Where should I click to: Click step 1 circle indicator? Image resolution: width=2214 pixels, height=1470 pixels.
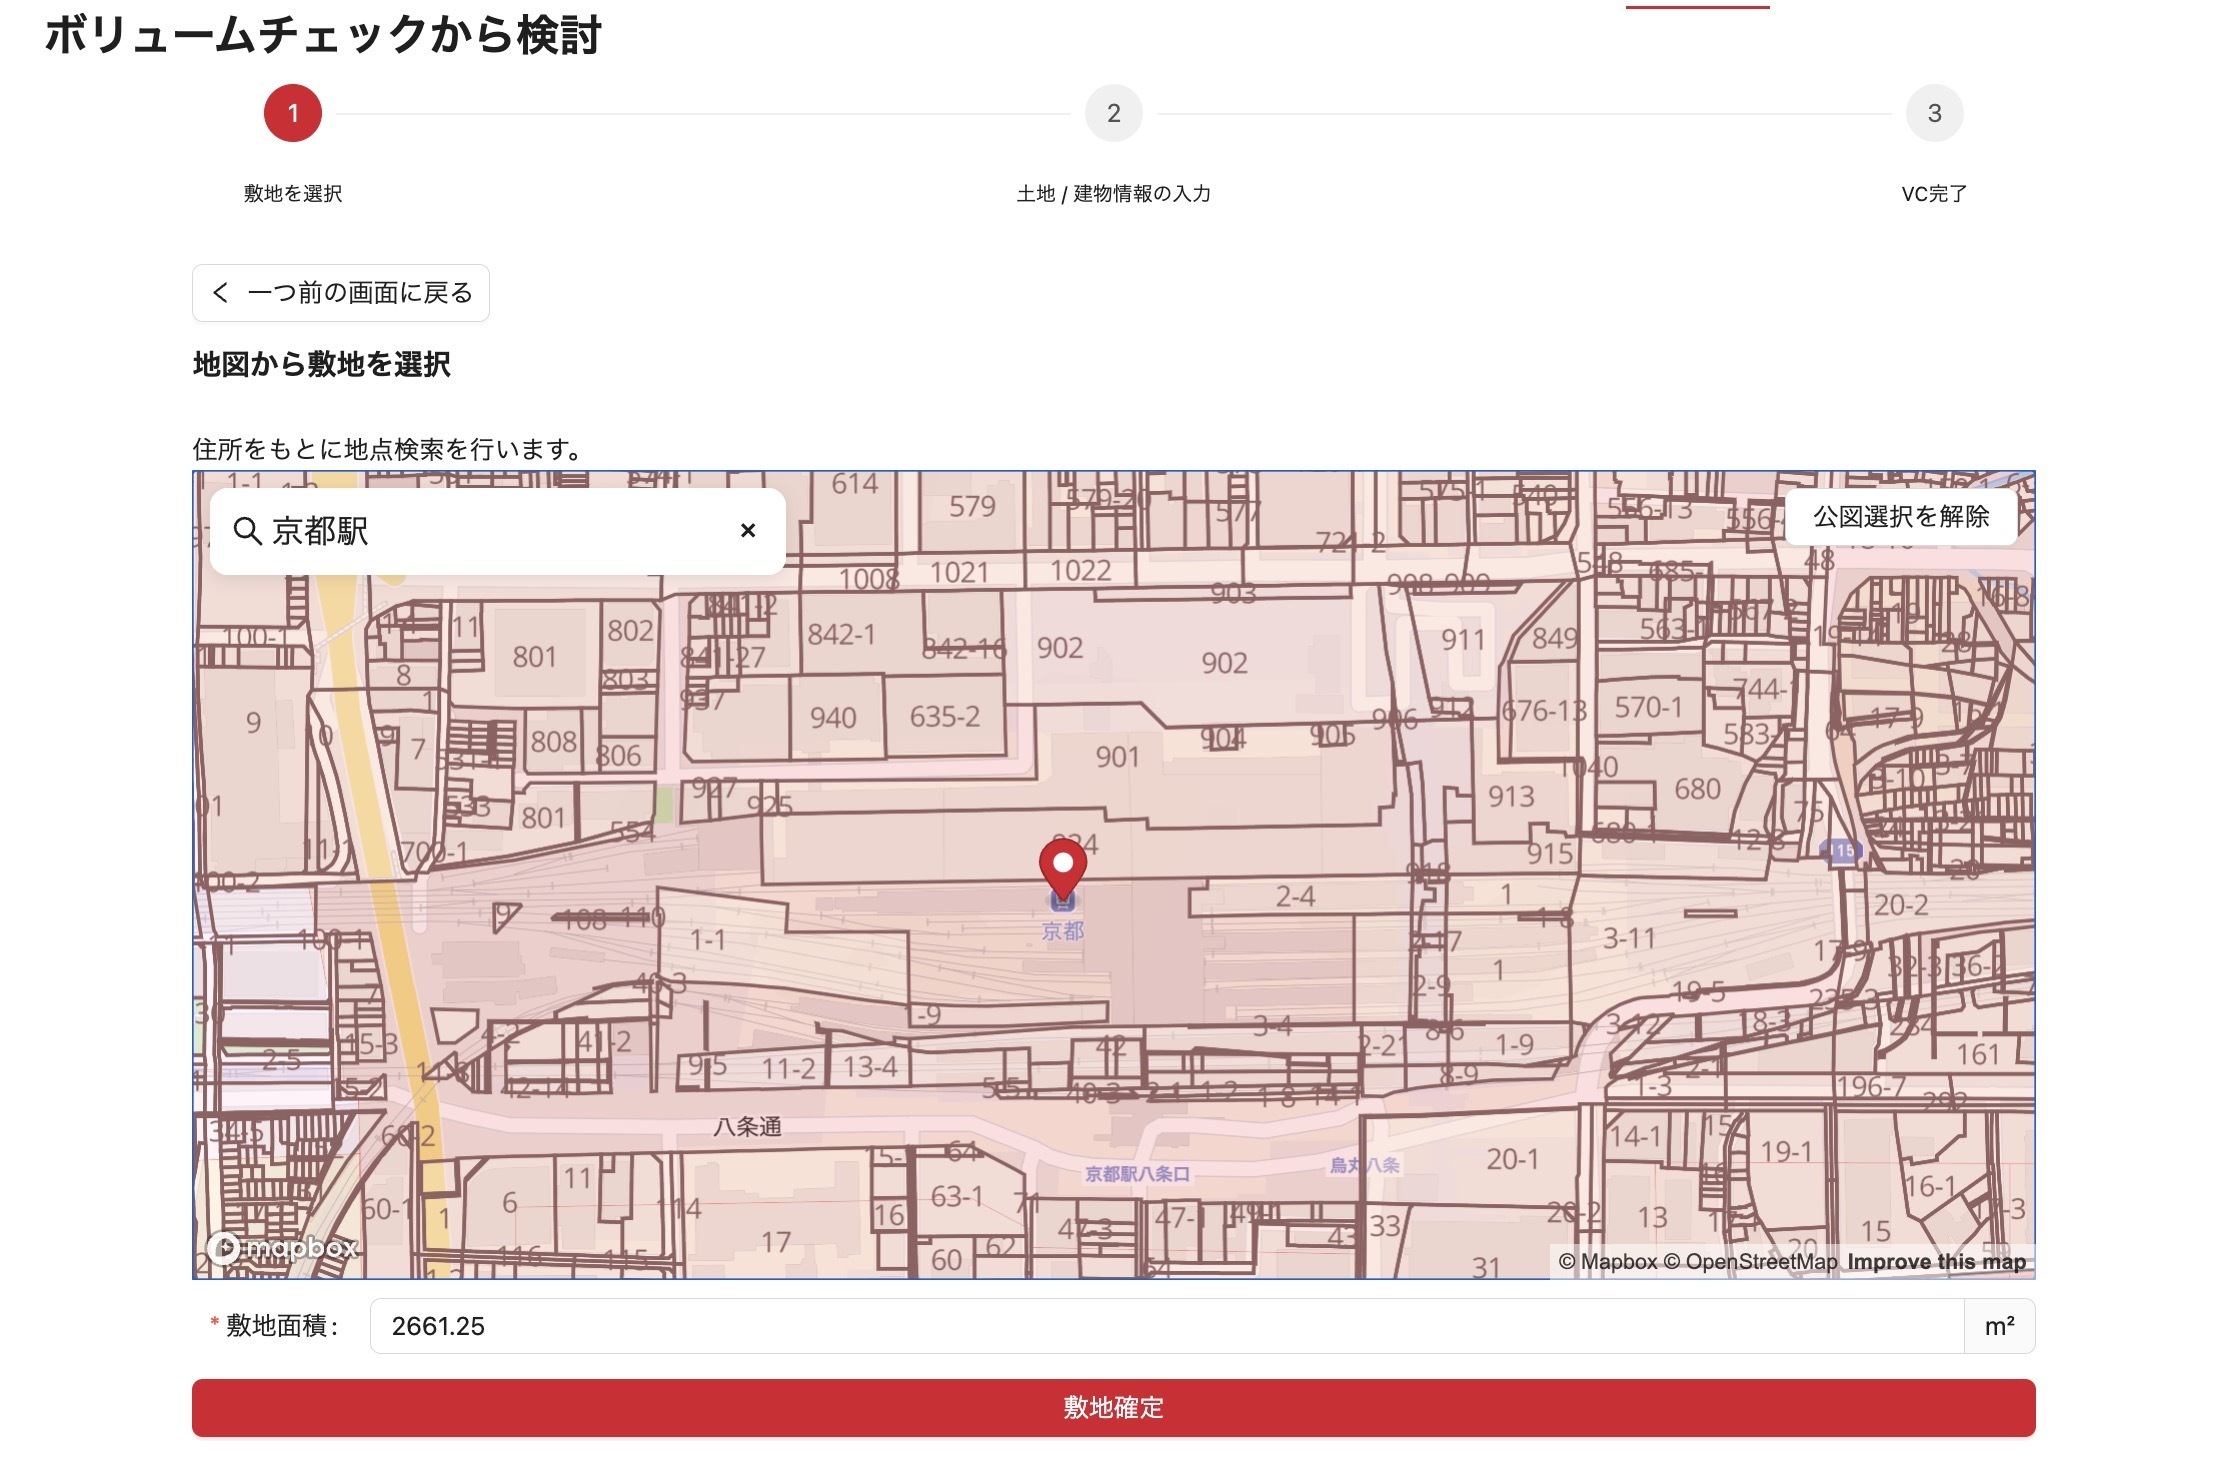[x=293, y=114]
